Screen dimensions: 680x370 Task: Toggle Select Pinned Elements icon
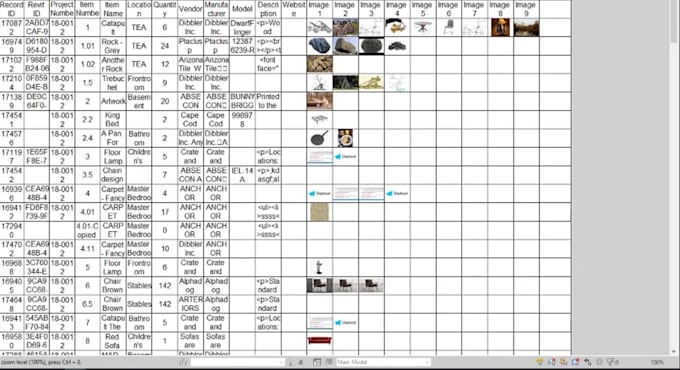(x=563, y=362)
